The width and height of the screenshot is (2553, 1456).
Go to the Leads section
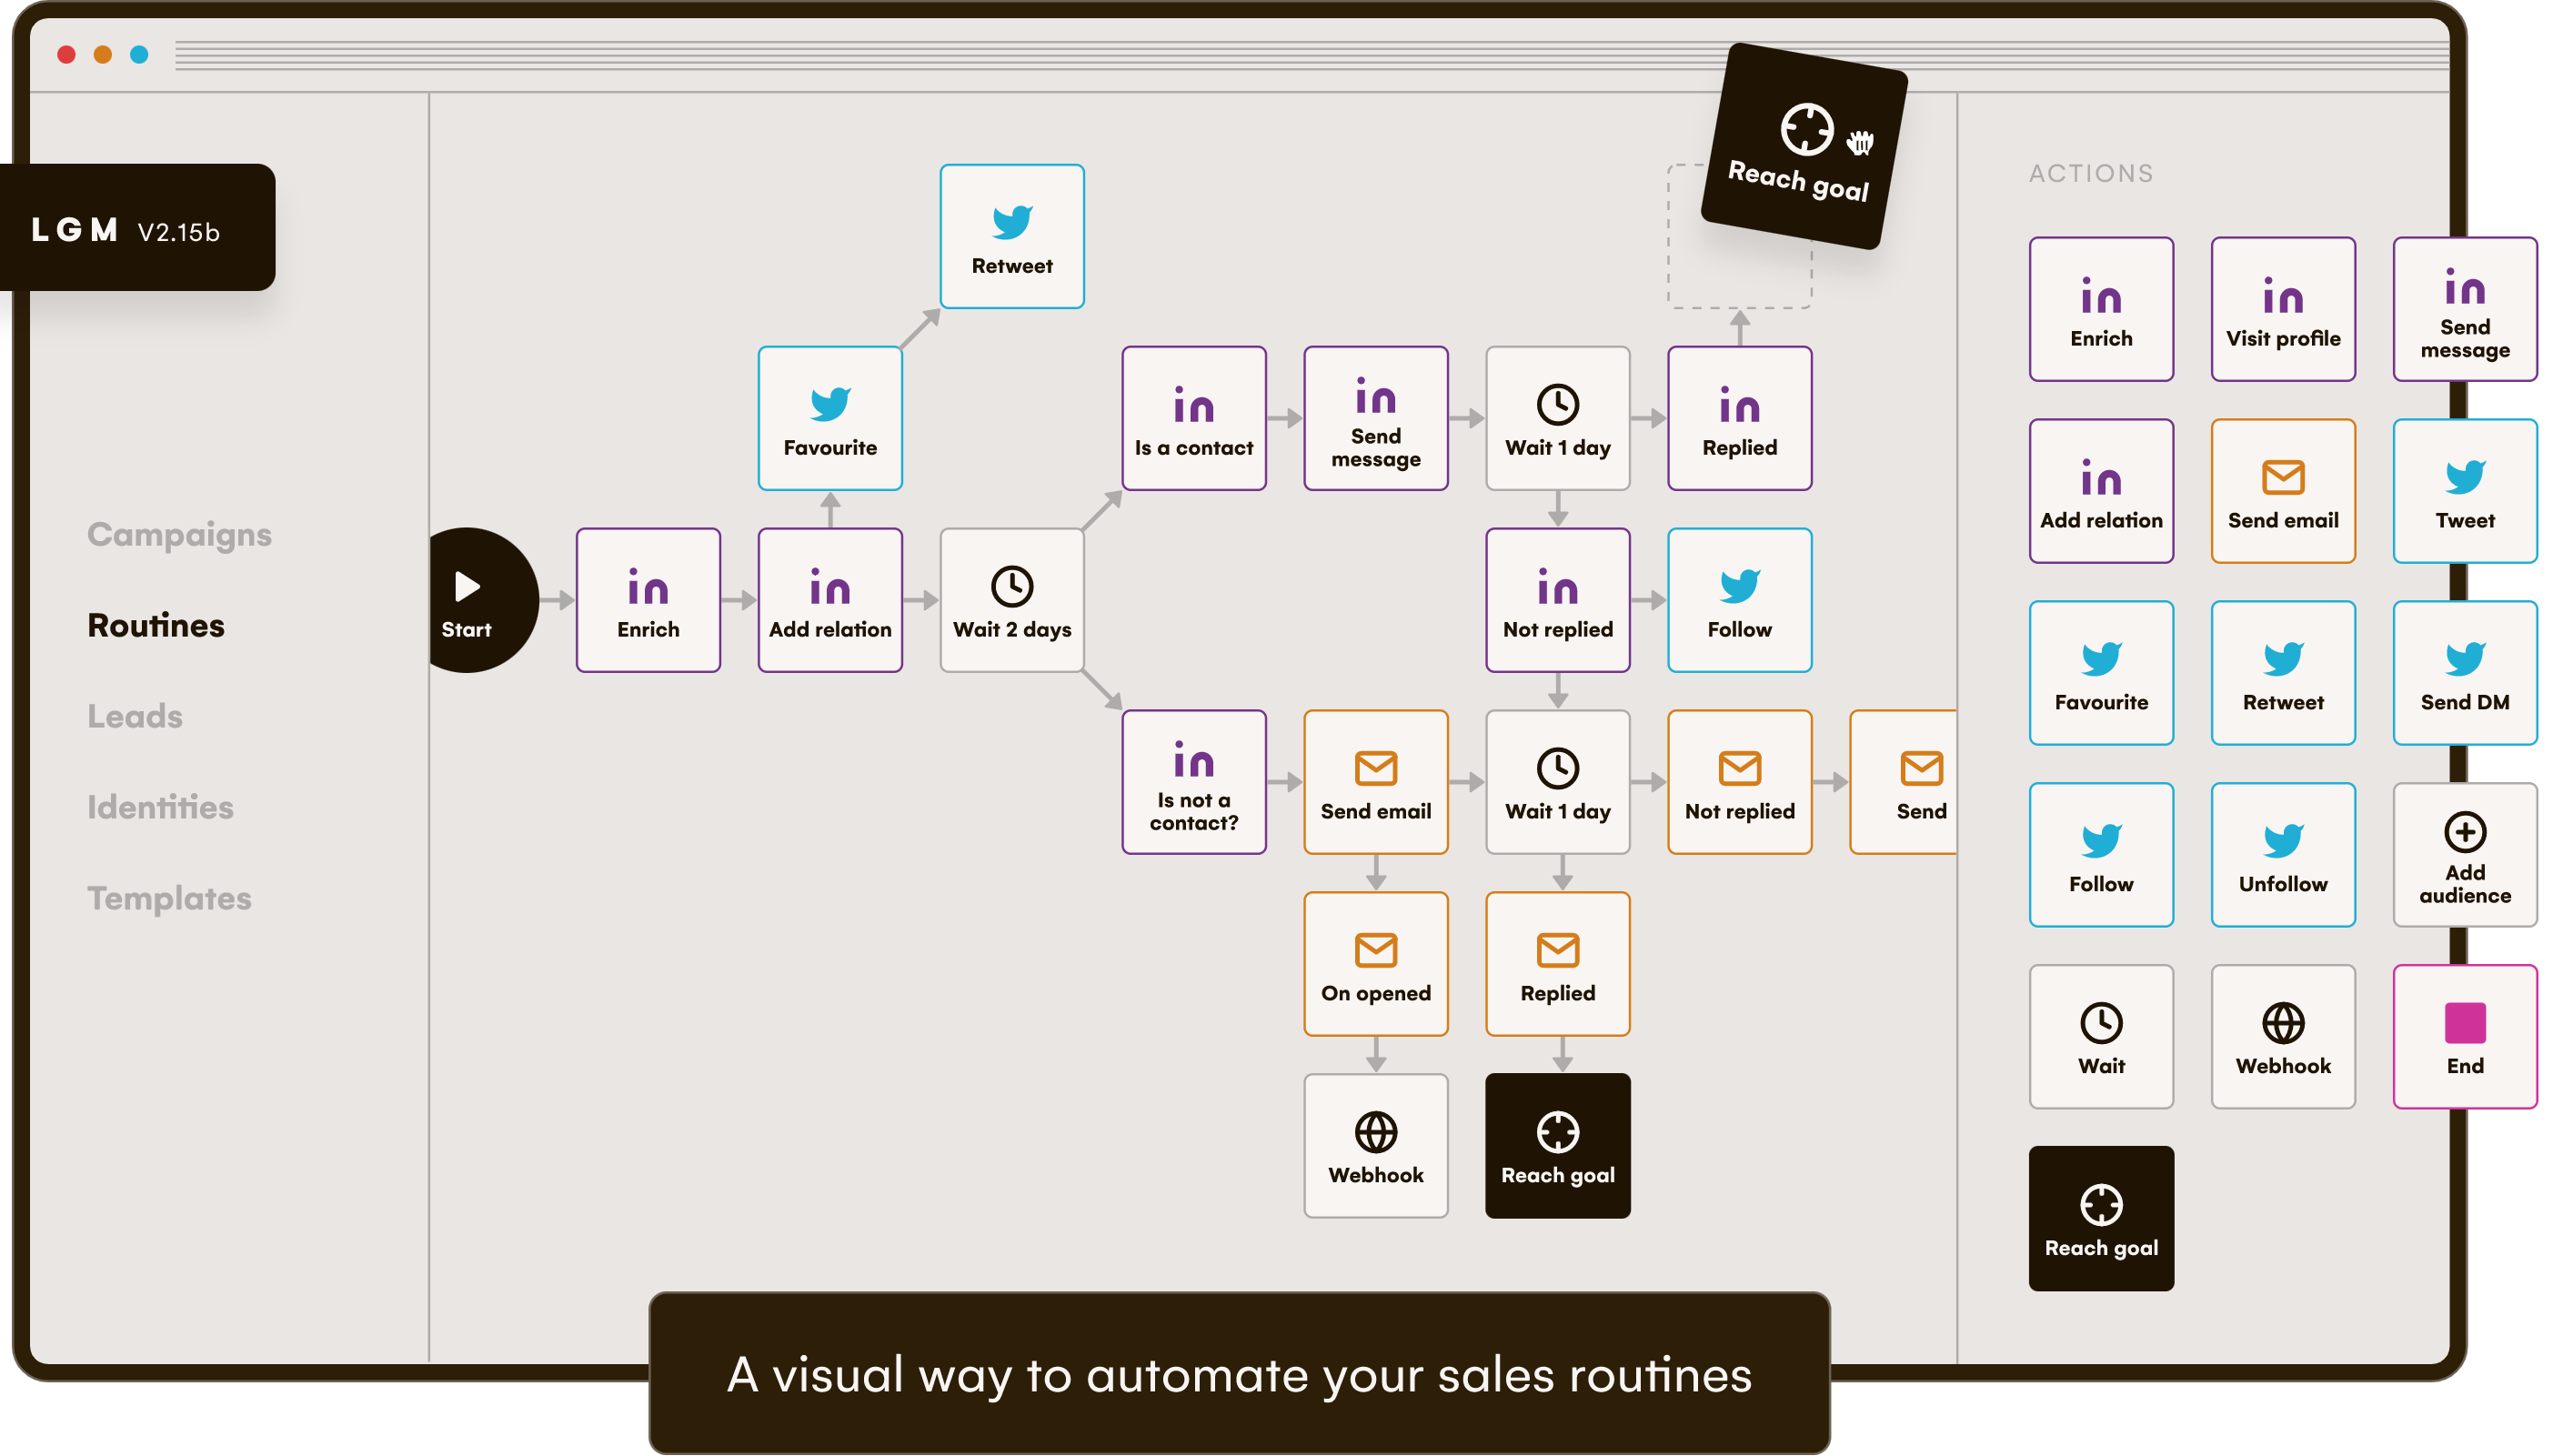point(135,716)
